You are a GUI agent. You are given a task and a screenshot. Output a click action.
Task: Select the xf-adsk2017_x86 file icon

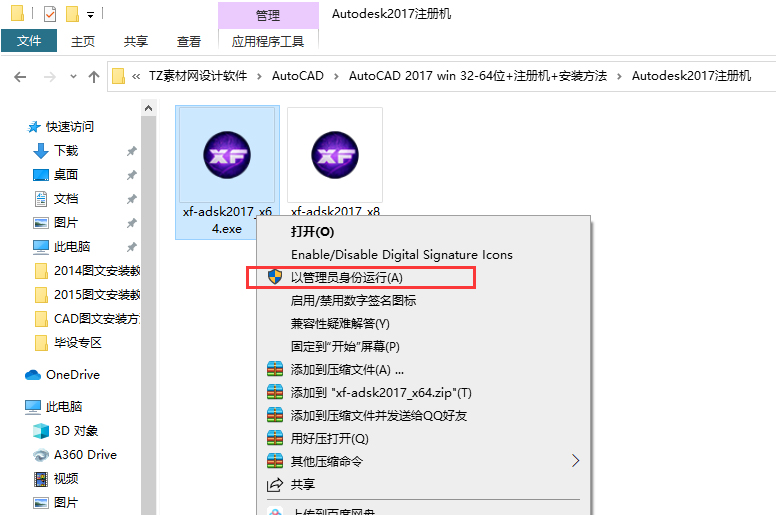pyautogui.click(x=335, y=155)
